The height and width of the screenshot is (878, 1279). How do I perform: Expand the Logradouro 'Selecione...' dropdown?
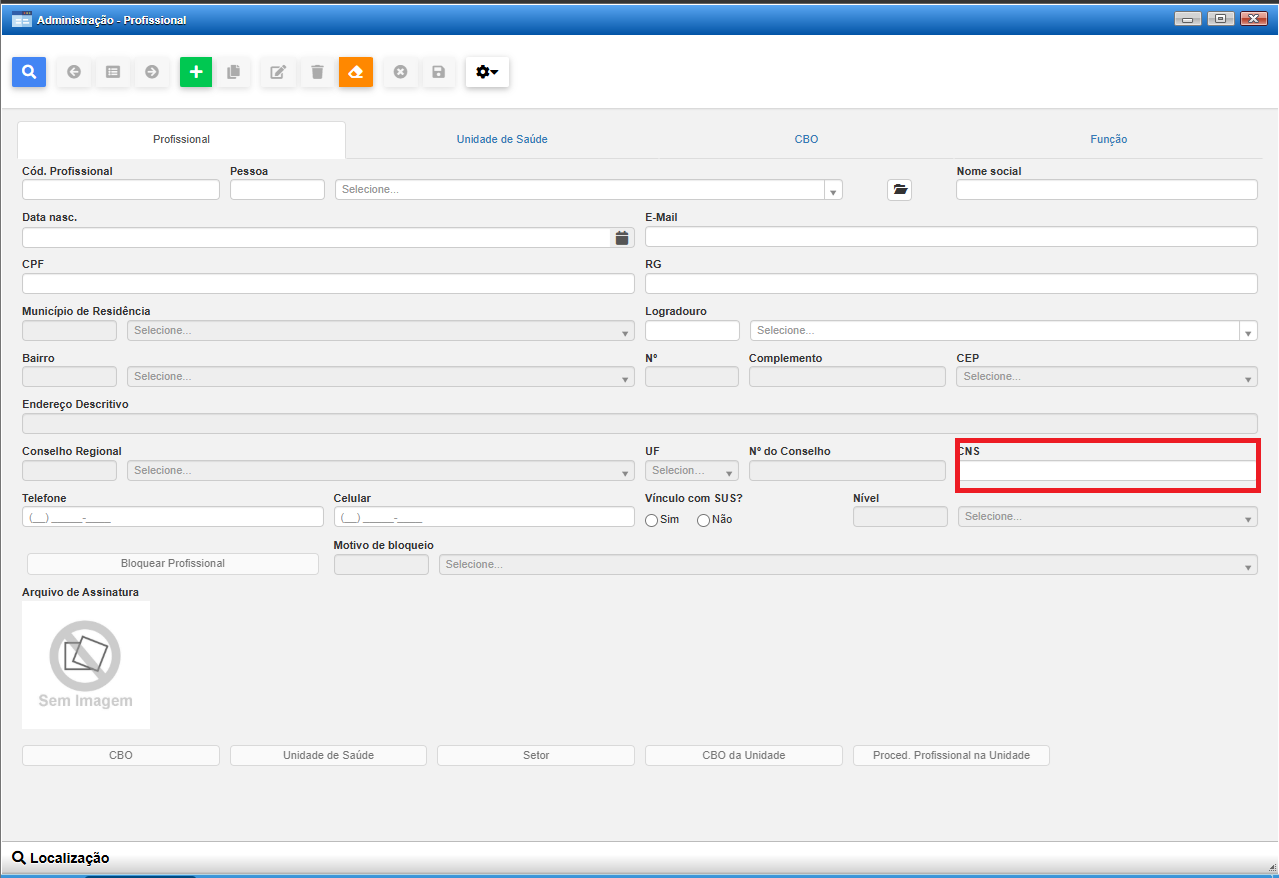(x=1003, y=331)
